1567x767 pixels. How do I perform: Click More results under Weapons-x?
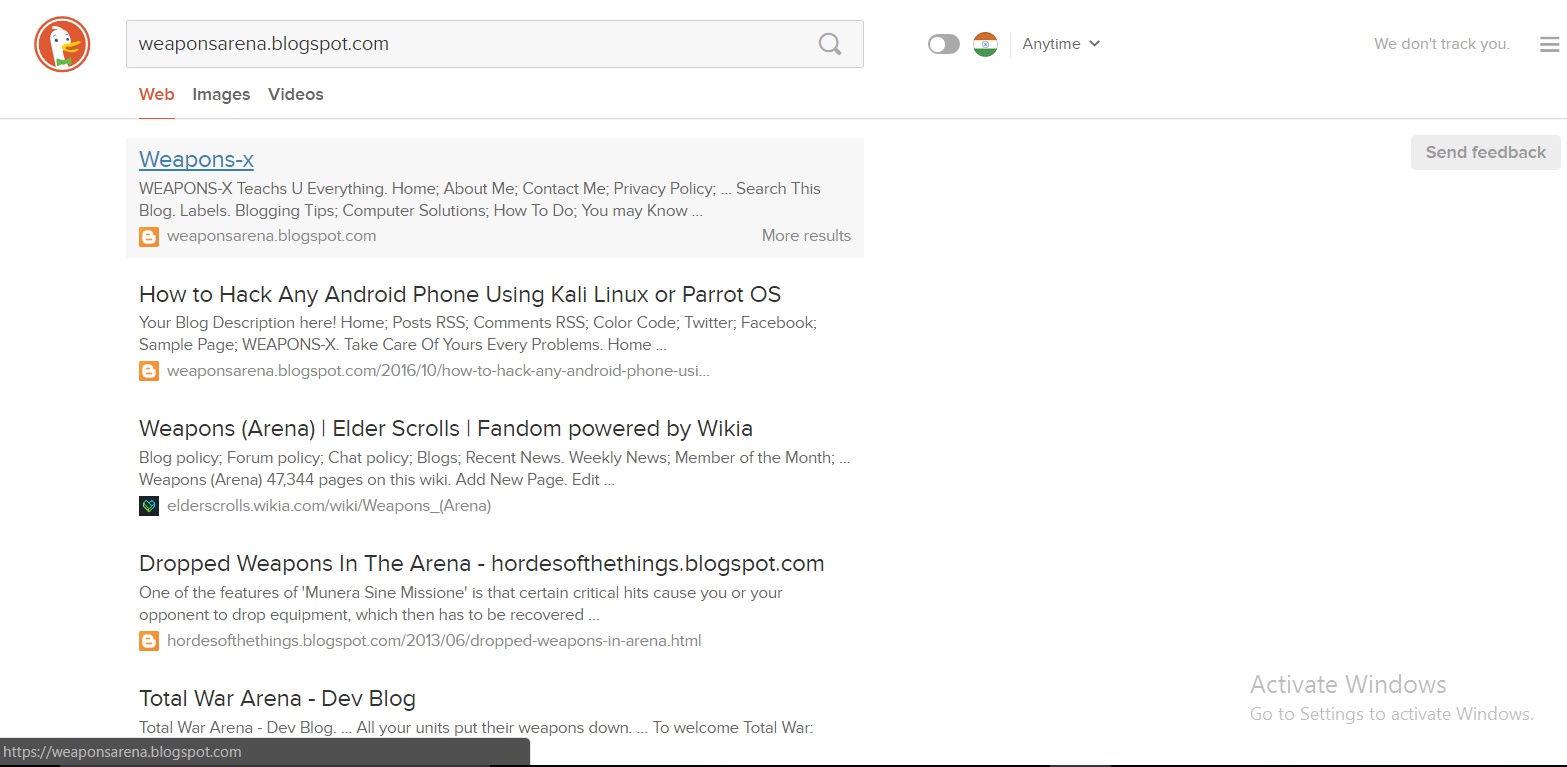pos(806,236)
